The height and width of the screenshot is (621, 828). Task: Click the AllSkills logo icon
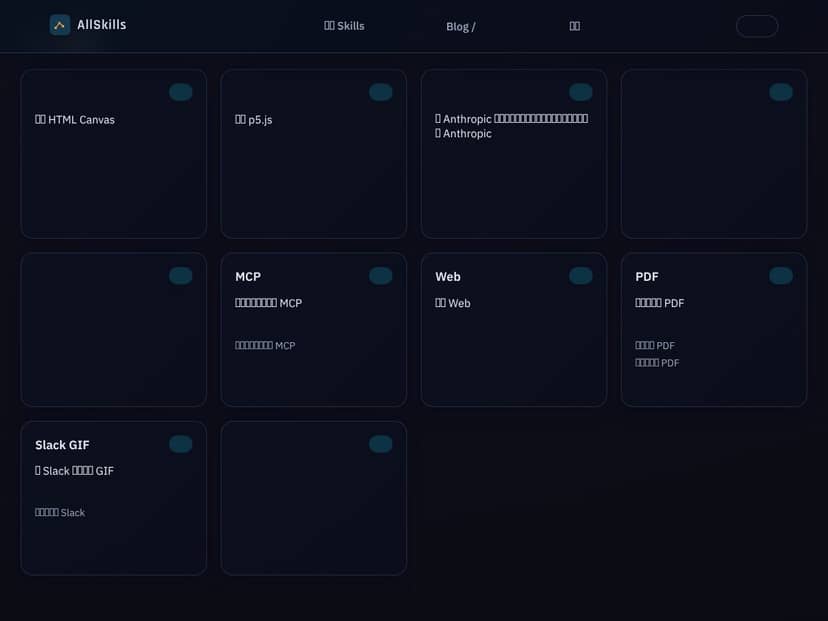coord(60,24)
